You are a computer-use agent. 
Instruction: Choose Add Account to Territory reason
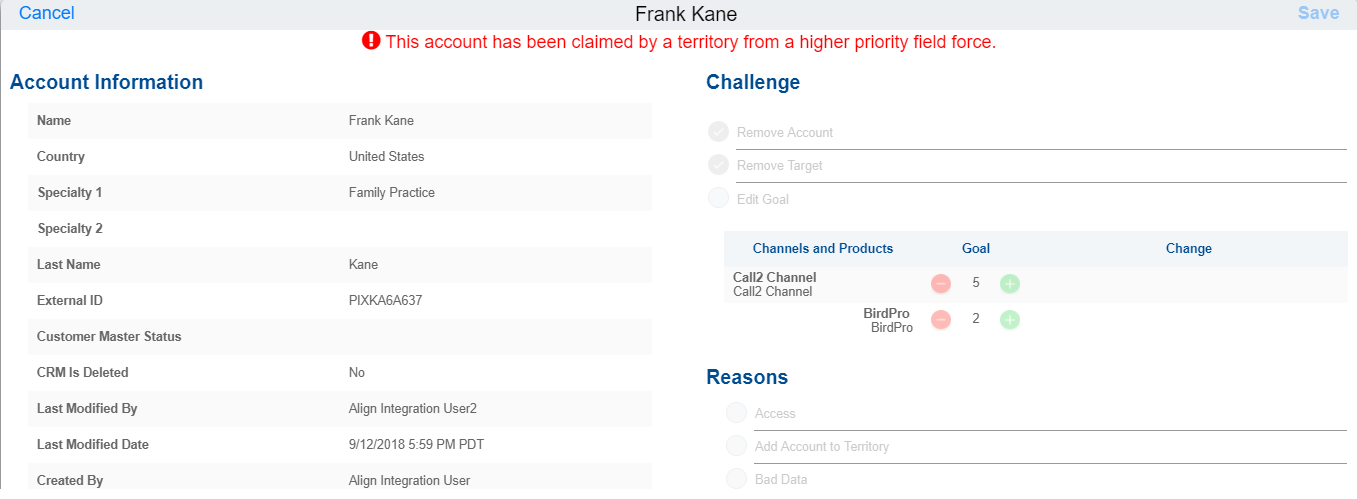[737, 446]
